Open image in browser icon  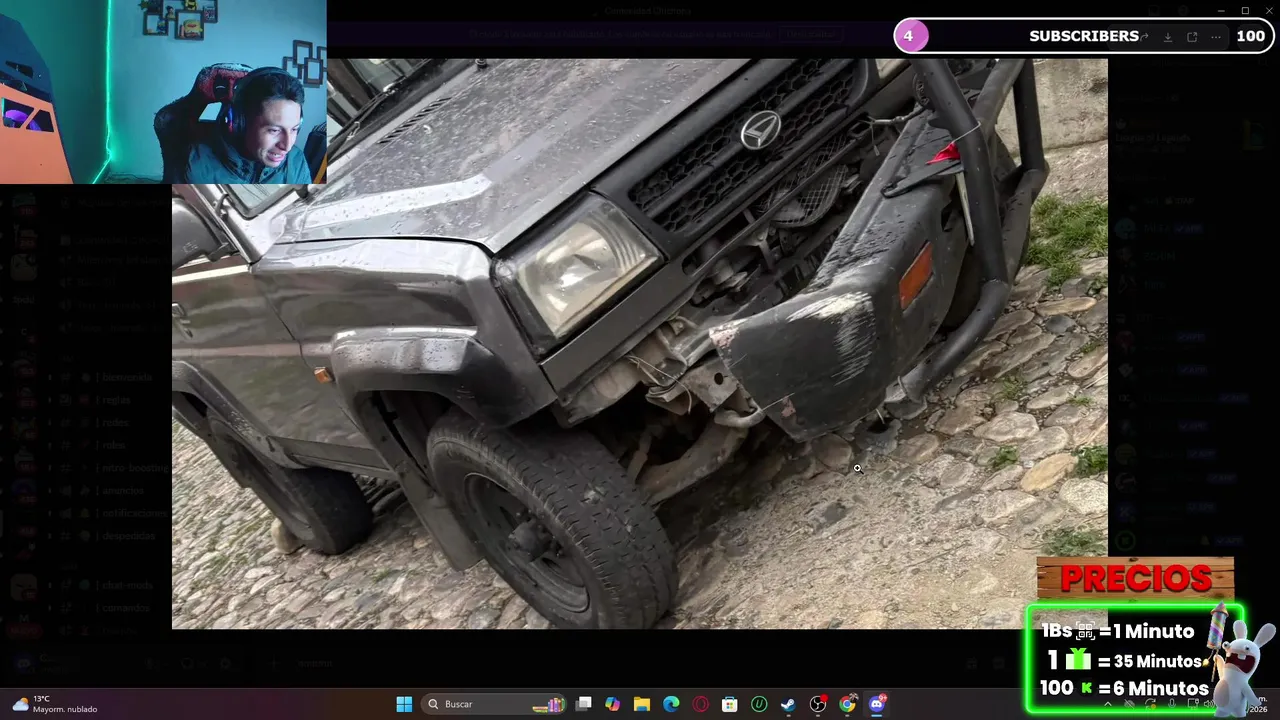pos(1192,37)
